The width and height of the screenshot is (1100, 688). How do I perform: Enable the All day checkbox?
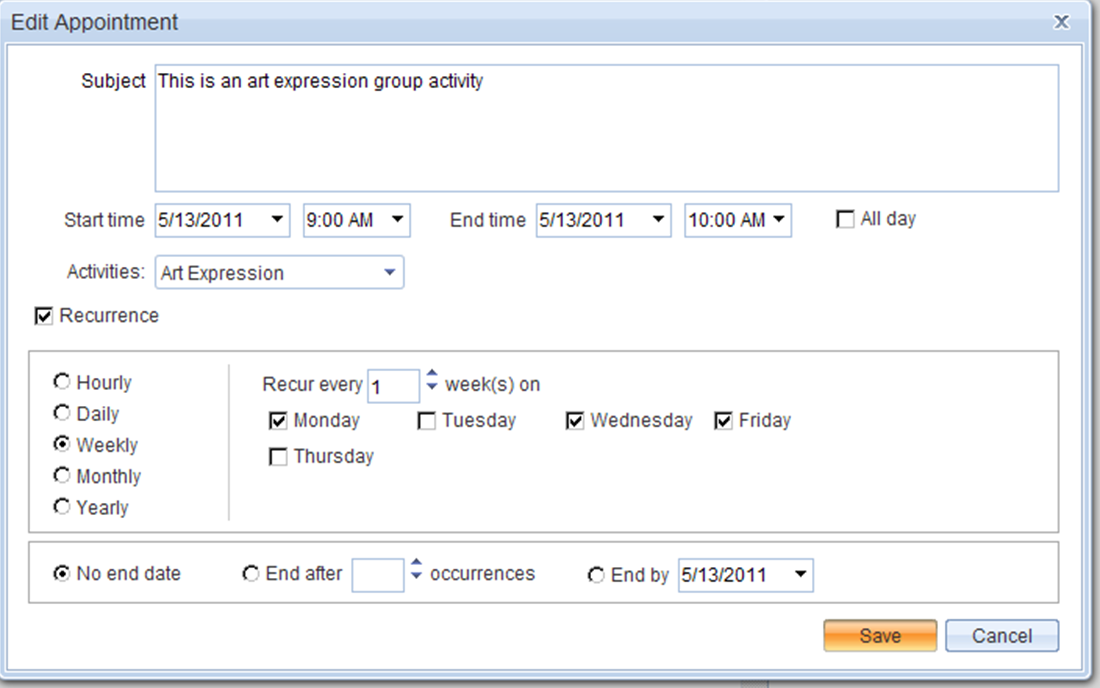[845, 220]
